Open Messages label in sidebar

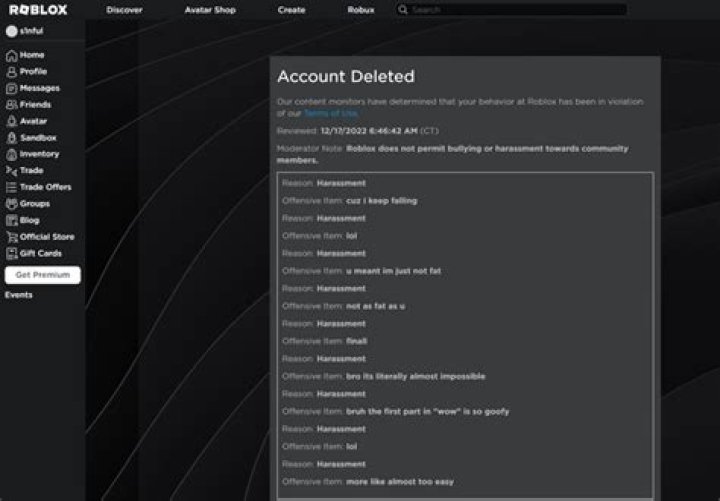point(40,88)
